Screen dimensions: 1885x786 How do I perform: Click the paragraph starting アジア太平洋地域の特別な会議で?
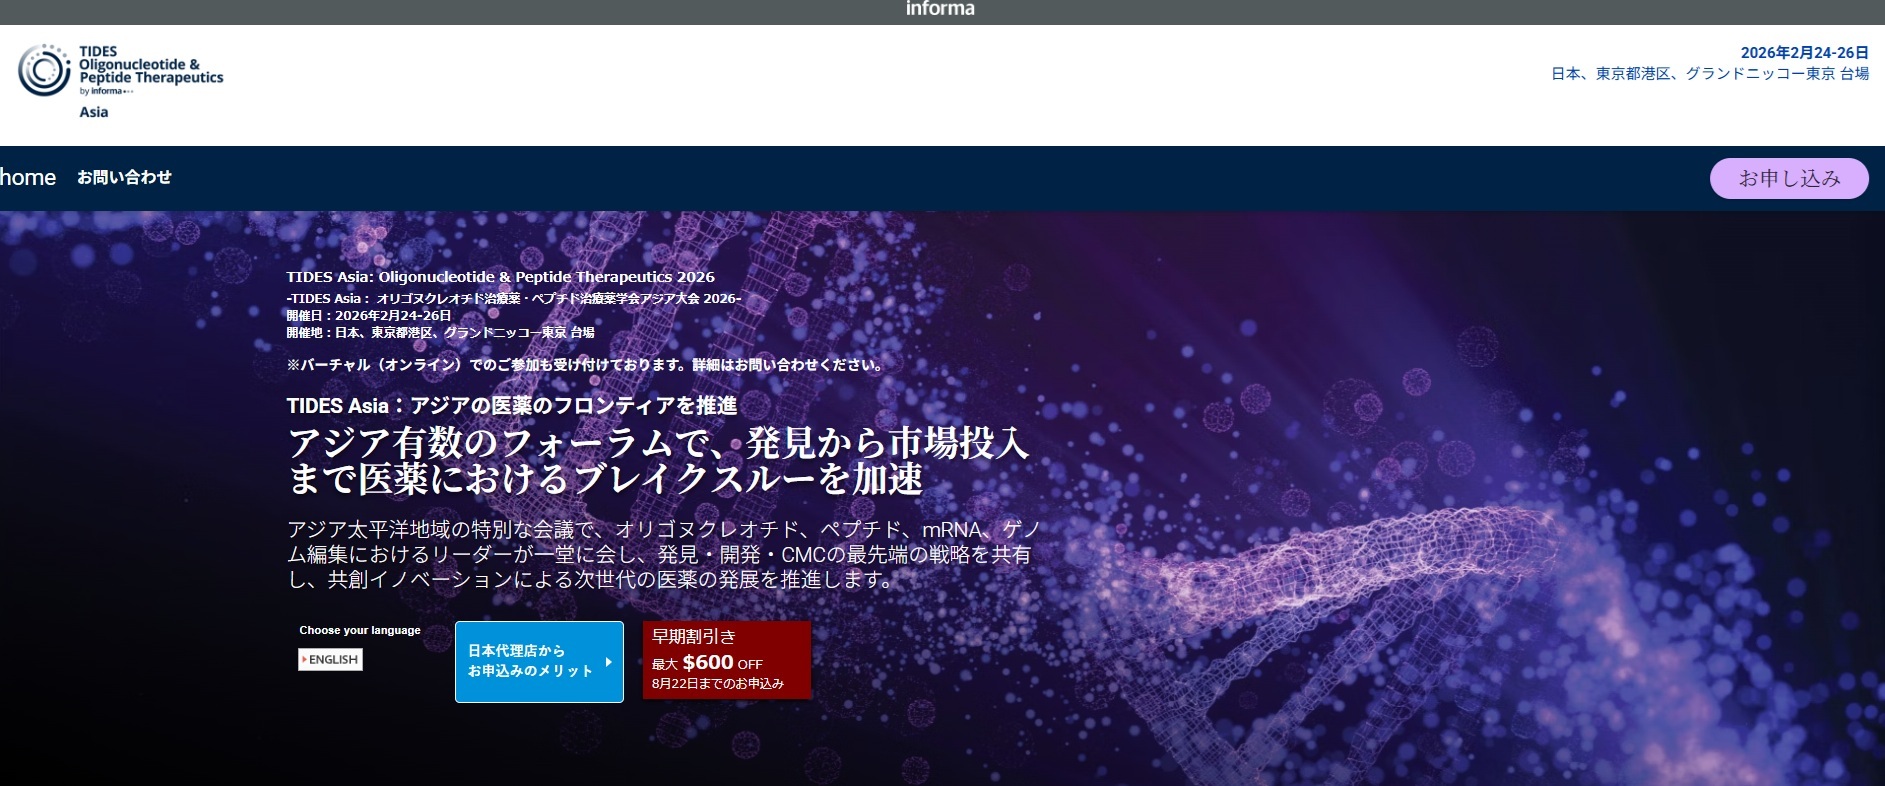(664, 554)
